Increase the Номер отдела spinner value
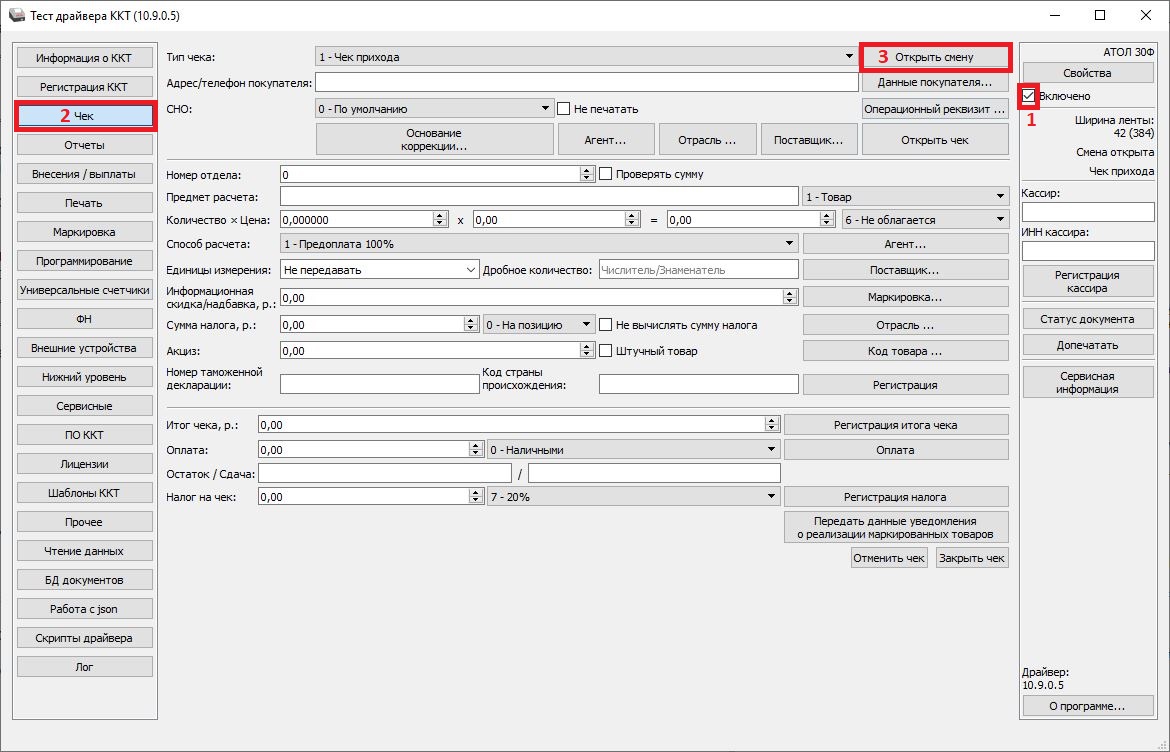1170x752 pixels. (587, 170)
